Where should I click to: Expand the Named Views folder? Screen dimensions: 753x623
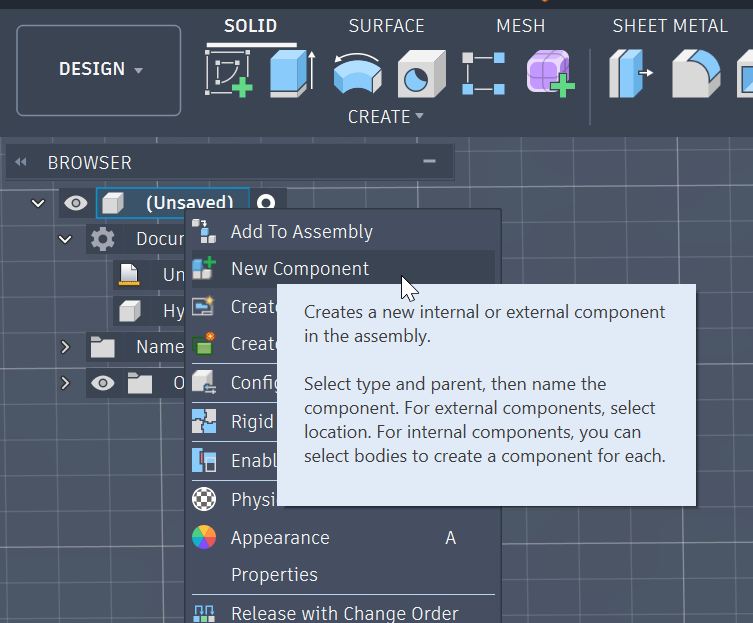(x=65, y=346)
